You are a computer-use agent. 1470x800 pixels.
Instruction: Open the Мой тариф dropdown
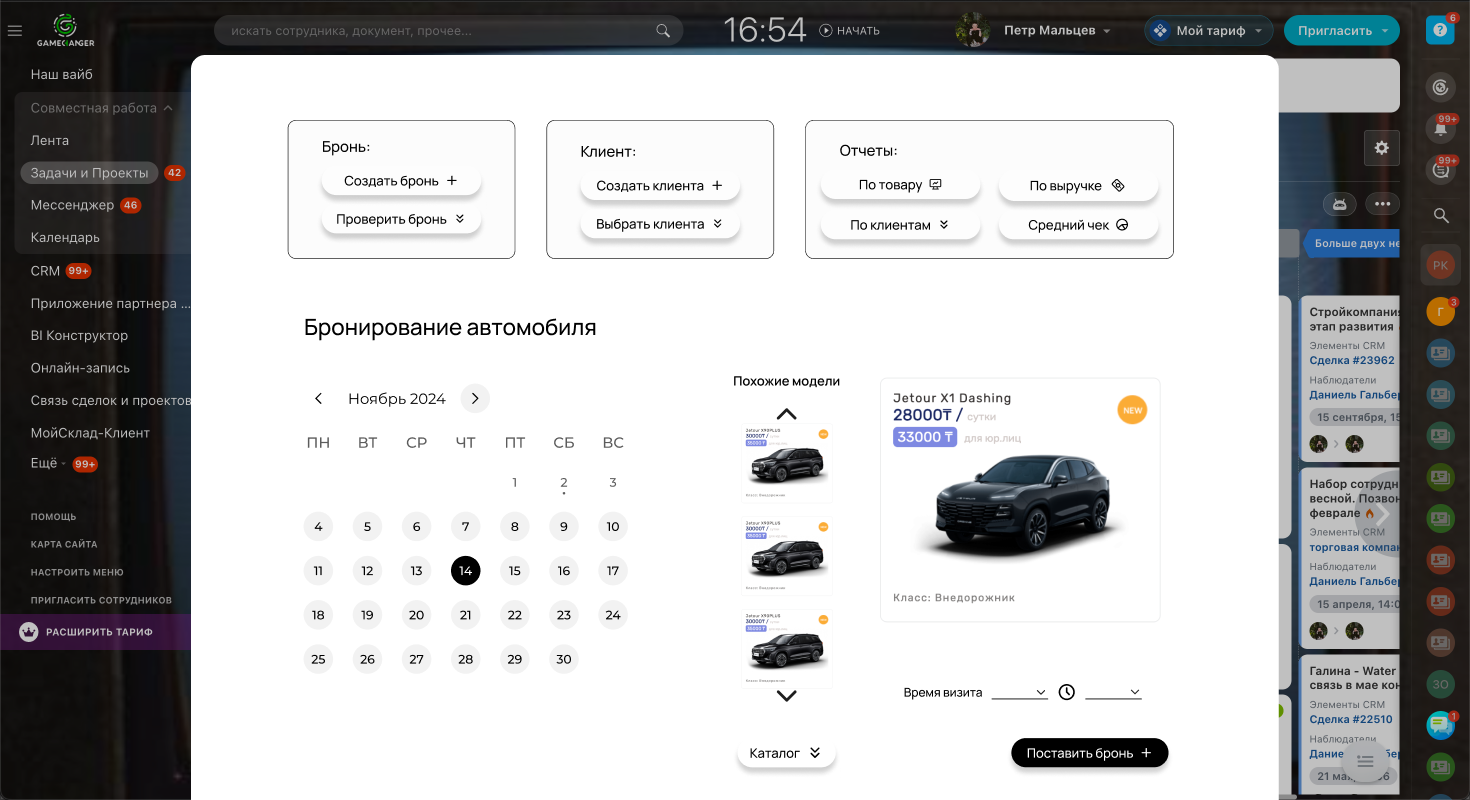(1209, 31)
